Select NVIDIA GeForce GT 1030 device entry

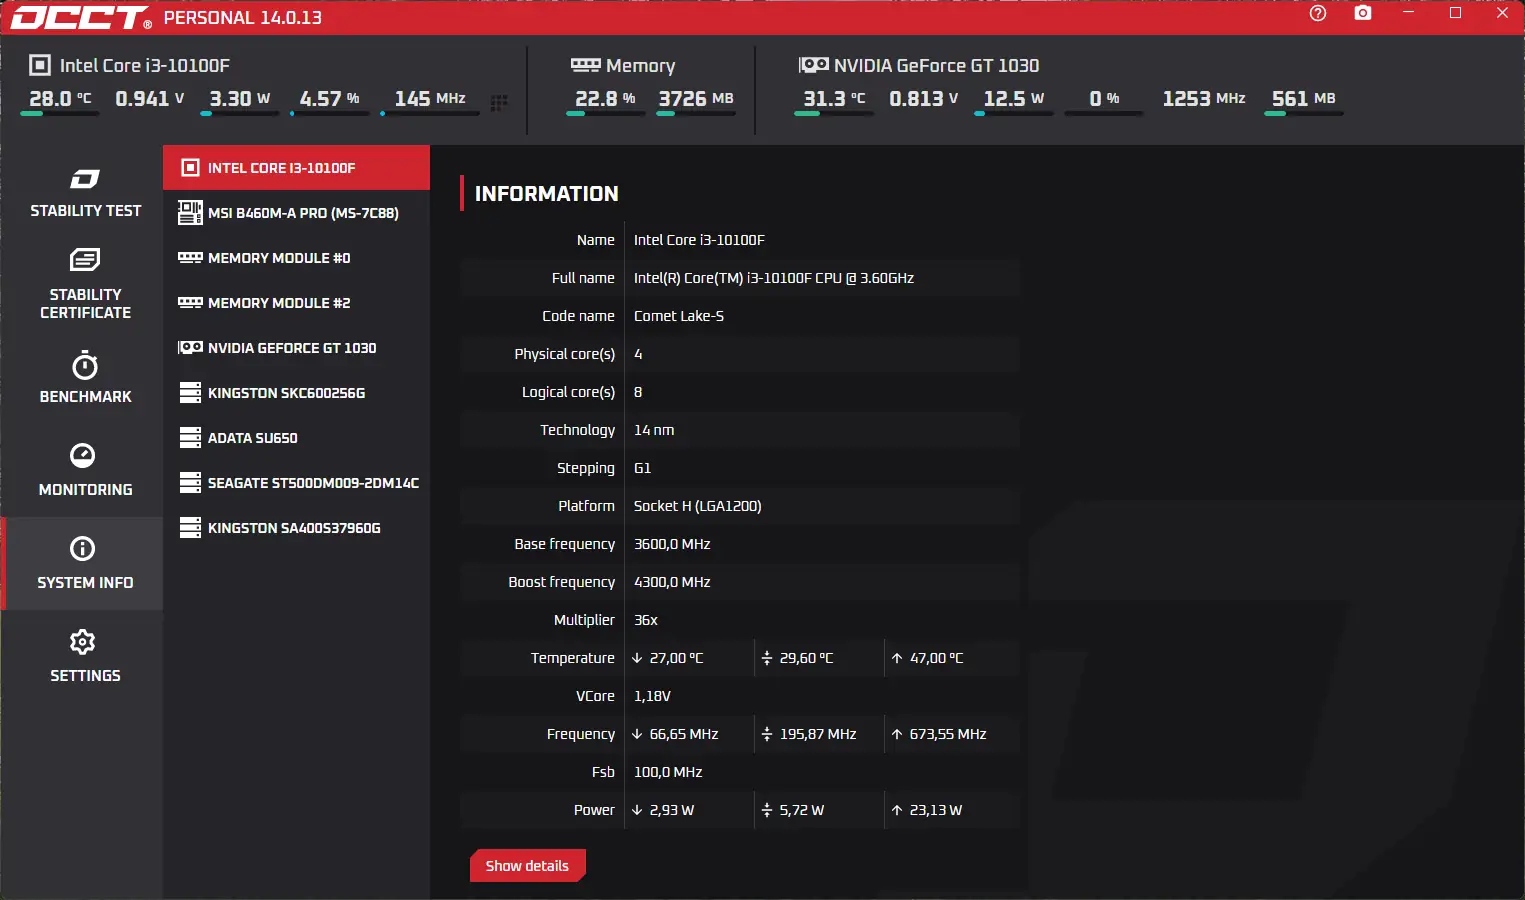[296, 348]
